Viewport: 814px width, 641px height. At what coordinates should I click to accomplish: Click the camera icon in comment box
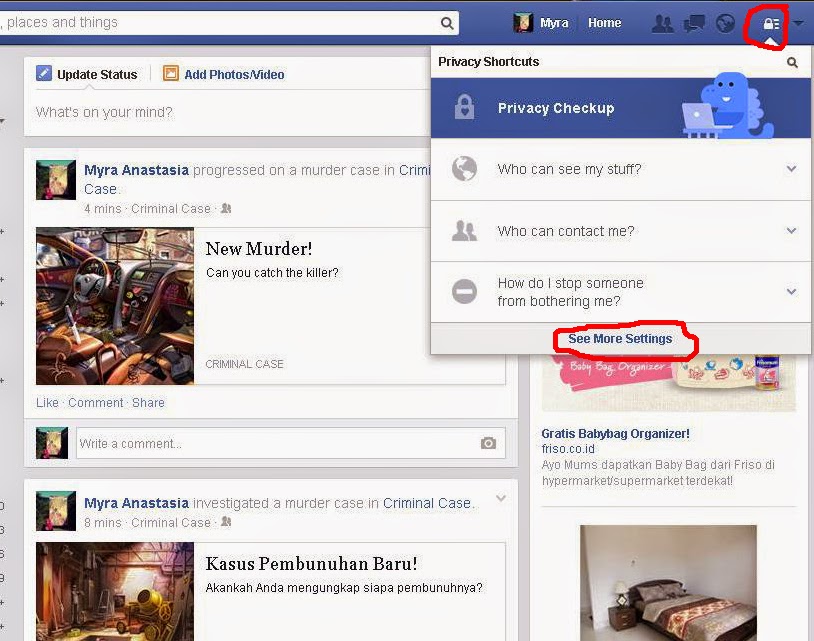(488, 443)
